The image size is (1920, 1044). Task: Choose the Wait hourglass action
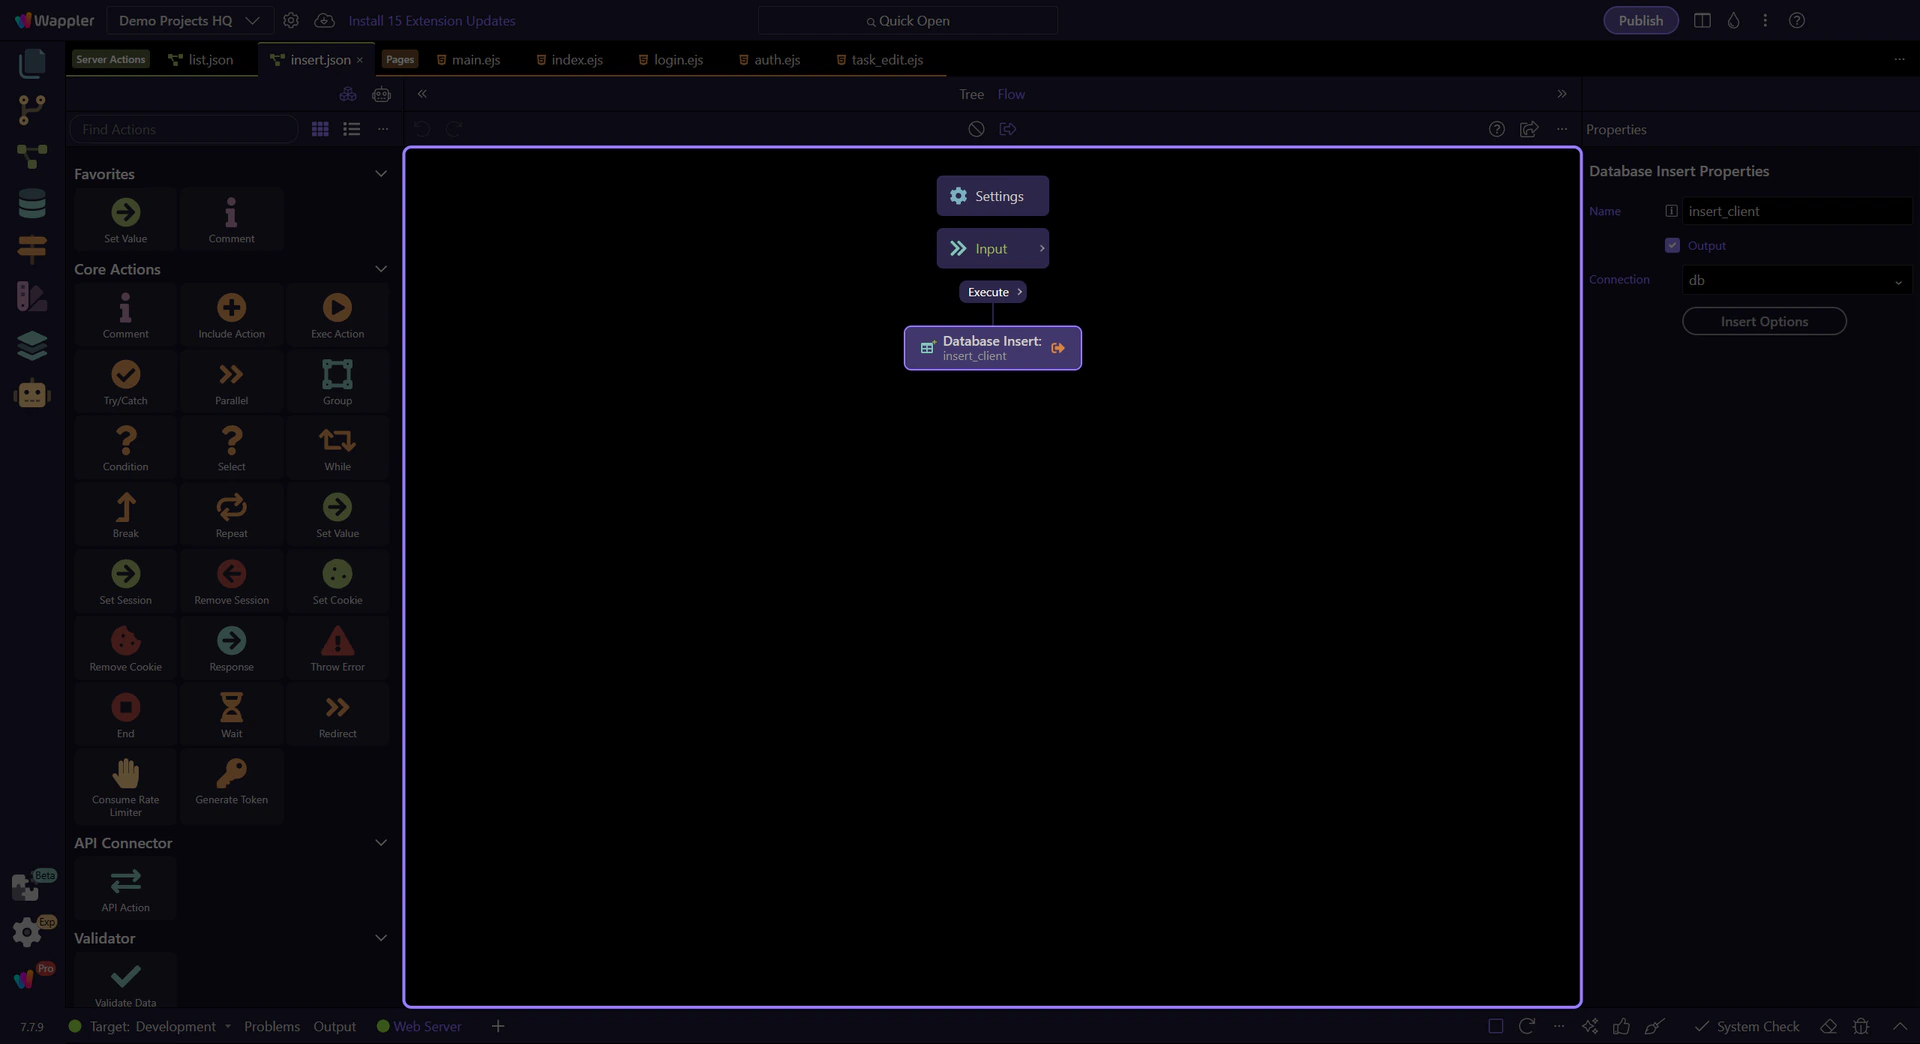[231, 708]
